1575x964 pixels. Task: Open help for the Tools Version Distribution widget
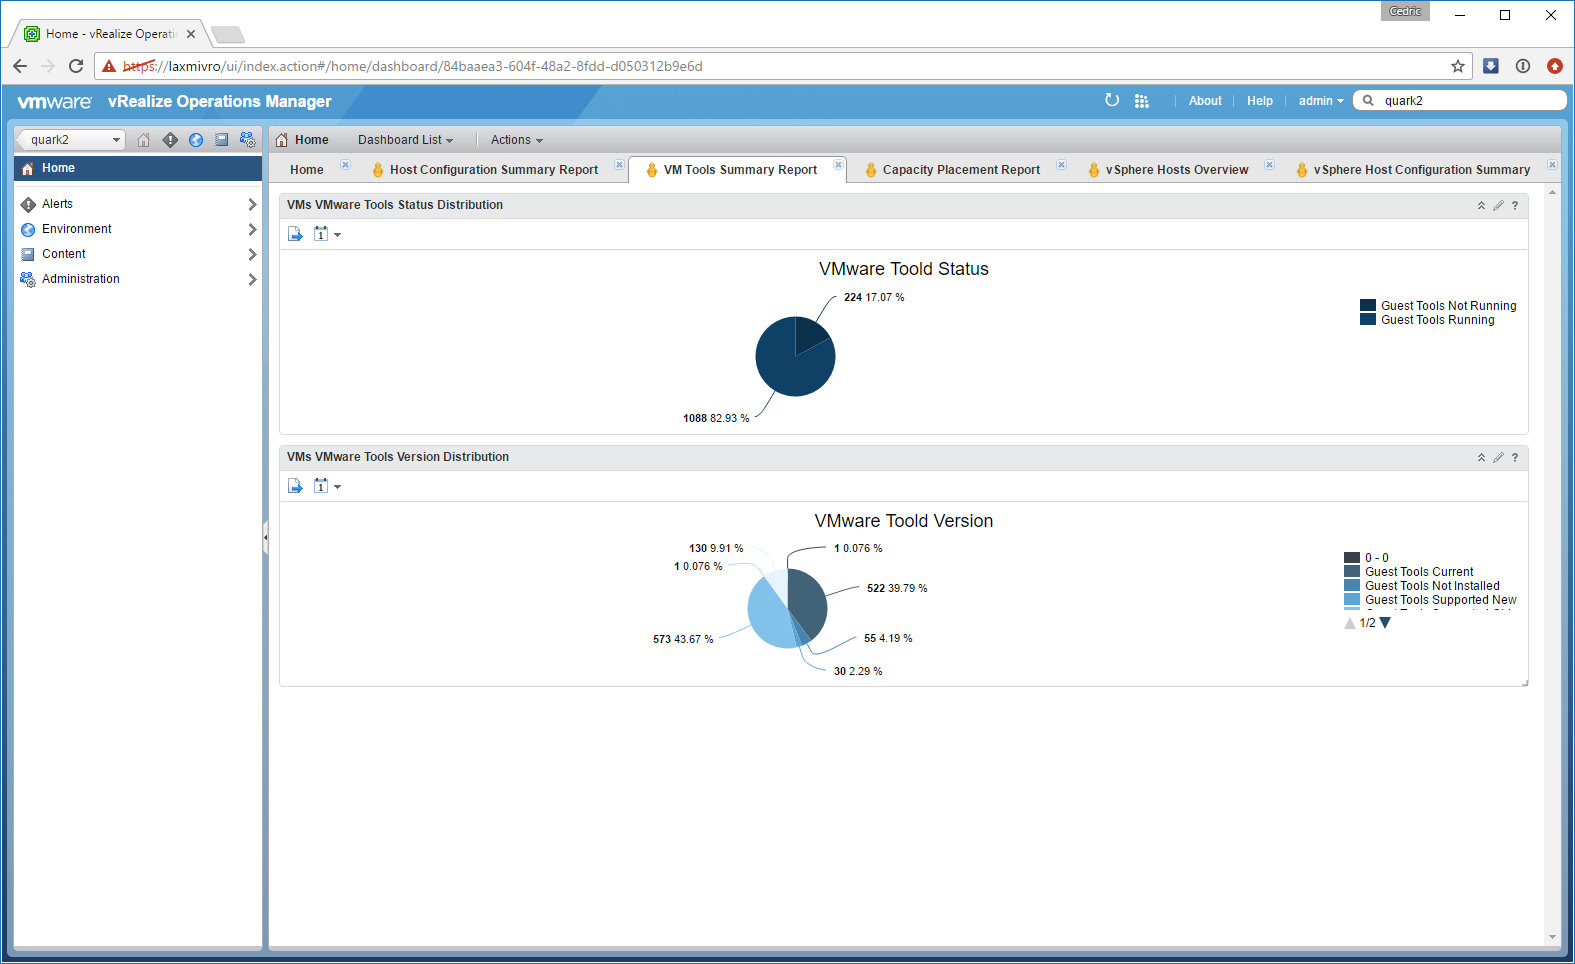(x=1515, y=458)
